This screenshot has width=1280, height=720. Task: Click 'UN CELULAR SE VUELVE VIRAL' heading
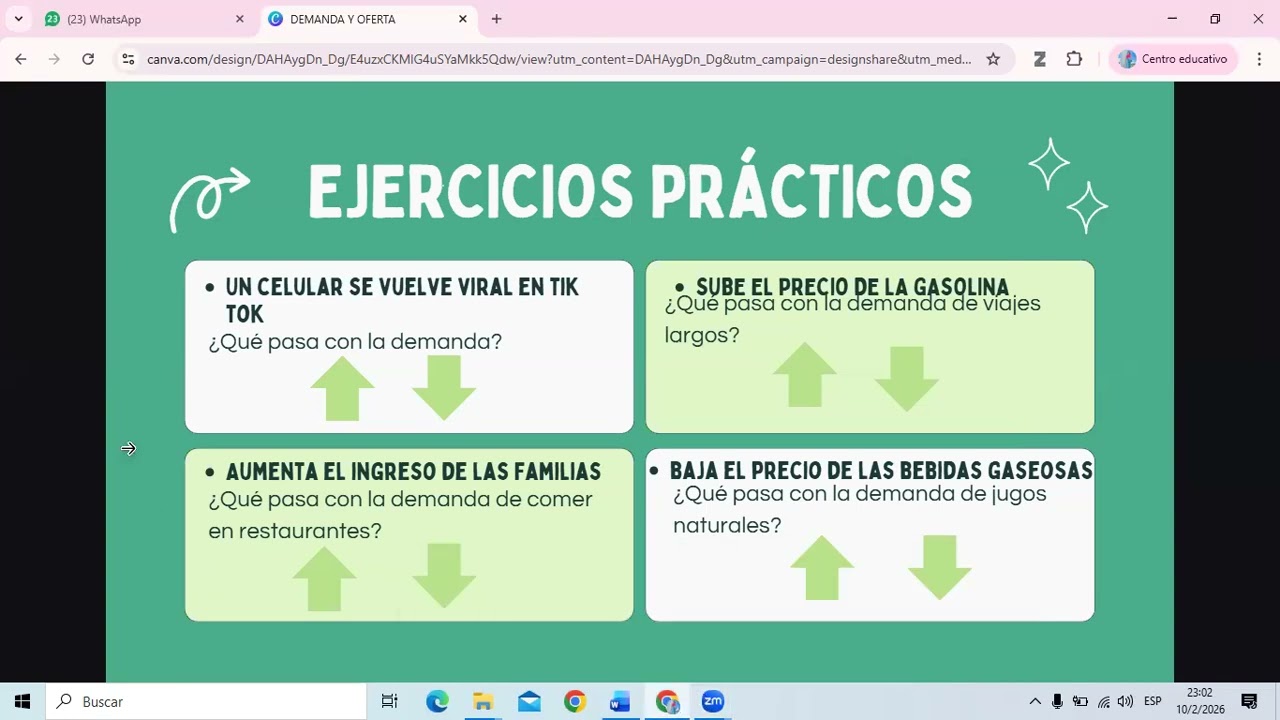[x=402, y=300]
